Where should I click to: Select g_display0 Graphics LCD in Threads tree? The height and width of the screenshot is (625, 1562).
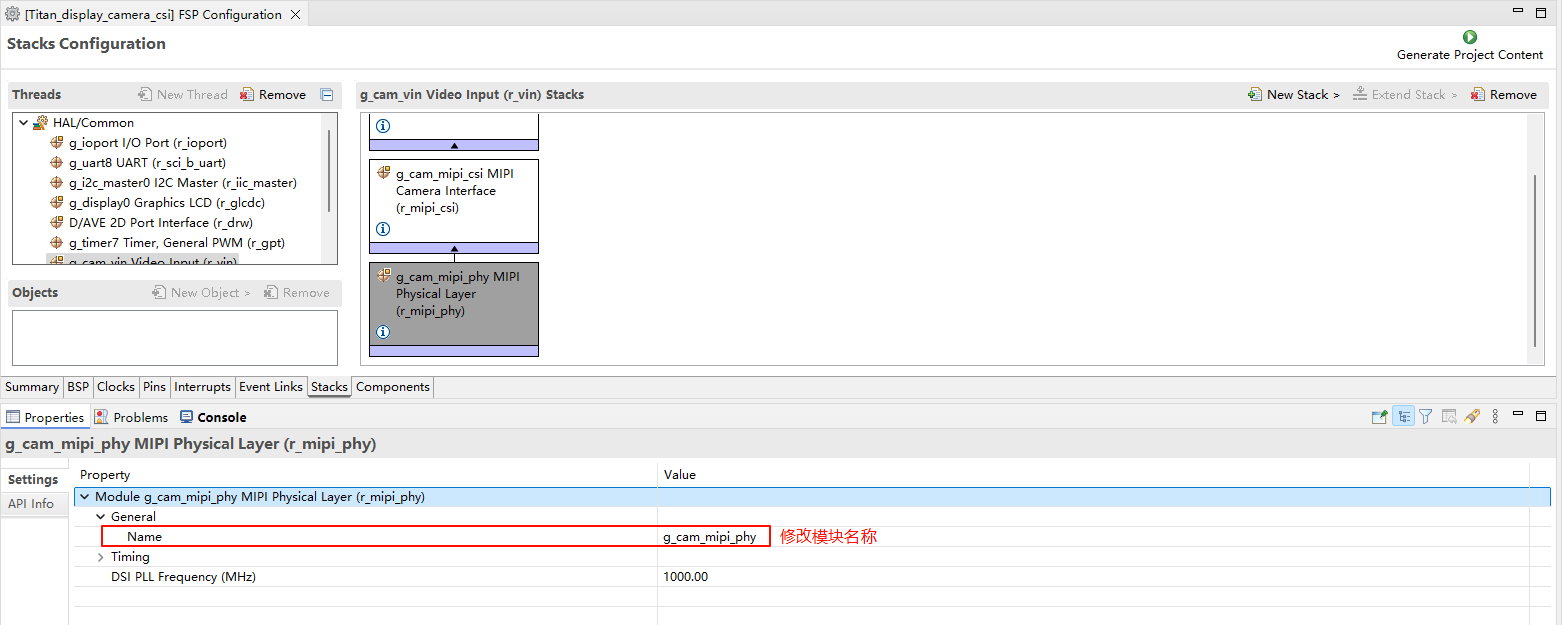coord(166,203)
